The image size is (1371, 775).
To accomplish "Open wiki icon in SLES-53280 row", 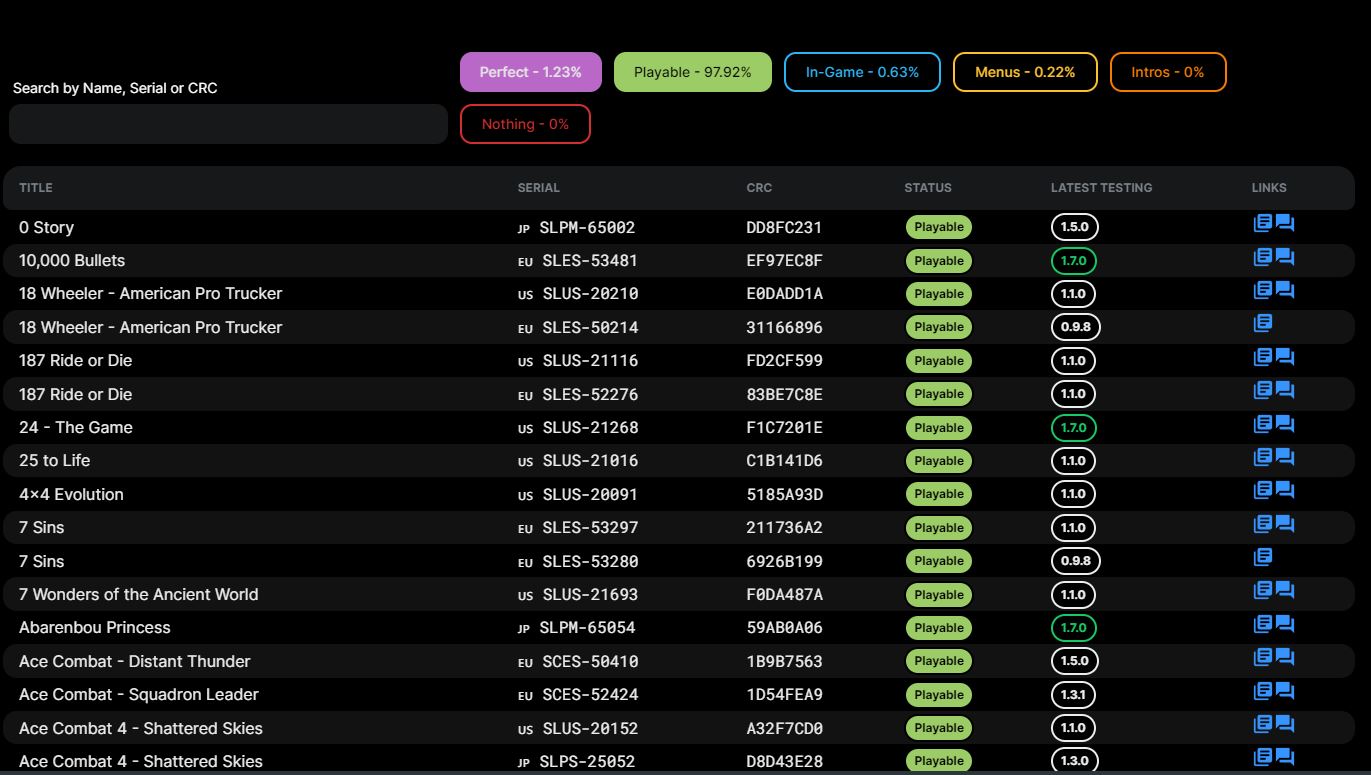I will tap(1263, 557).
